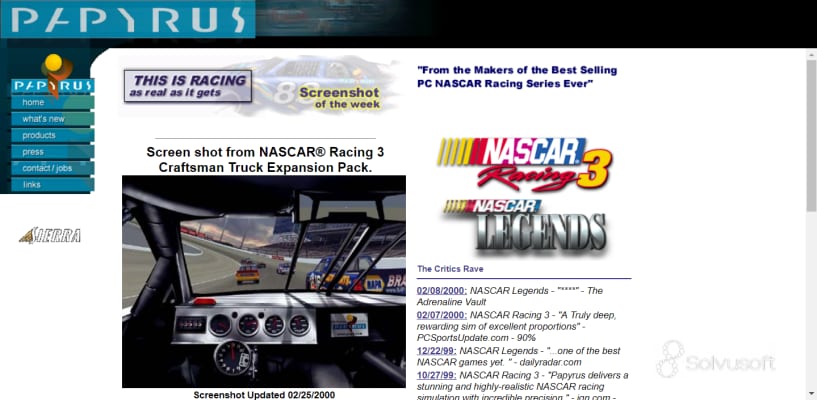The height and width of the screenshot is (400, 817).
Task: Open the what's new menu item
Action: [43, 119]
